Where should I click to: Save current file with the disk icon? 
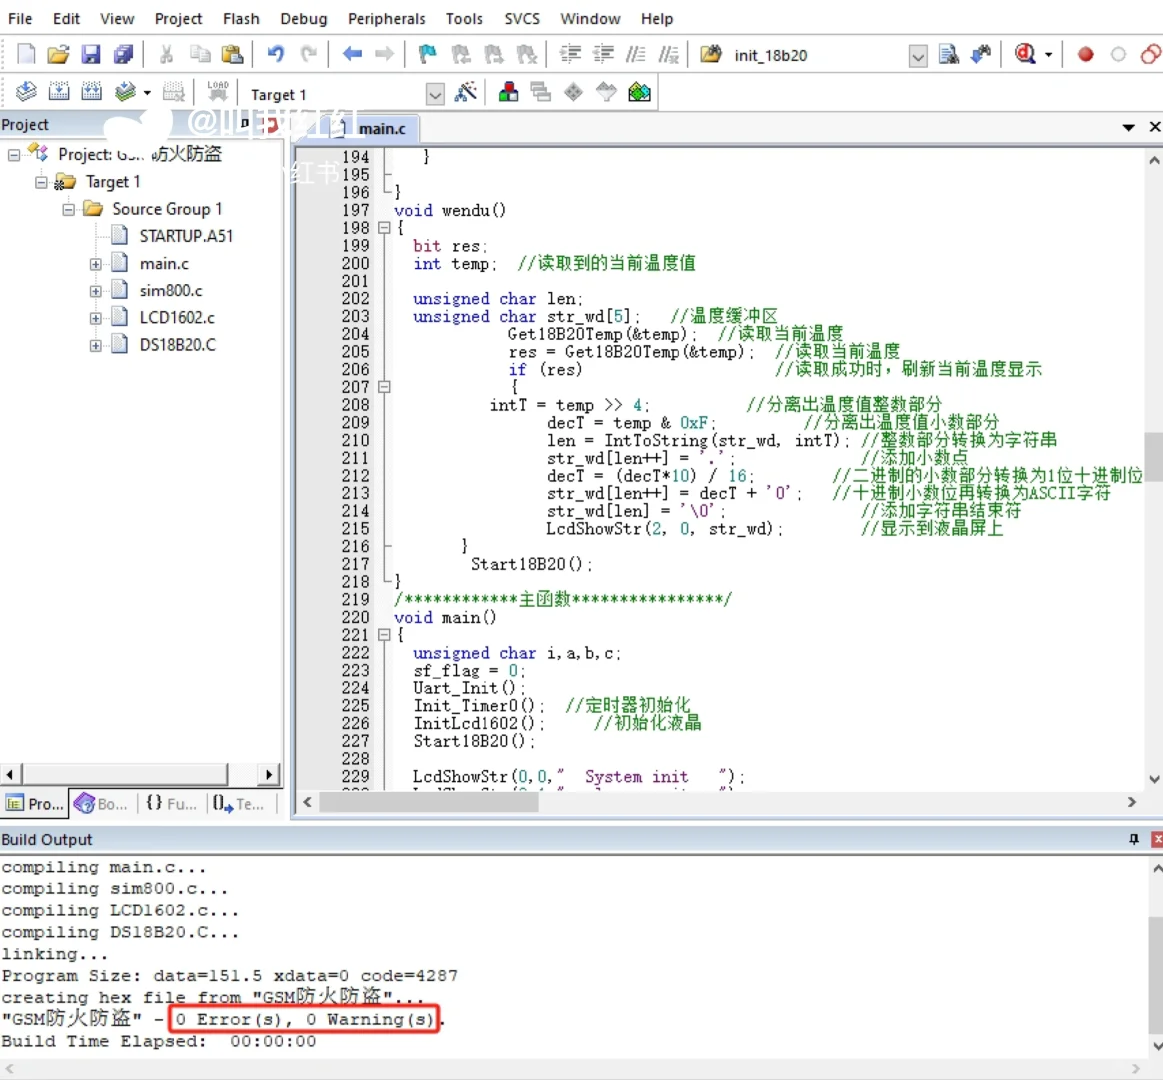90,54
